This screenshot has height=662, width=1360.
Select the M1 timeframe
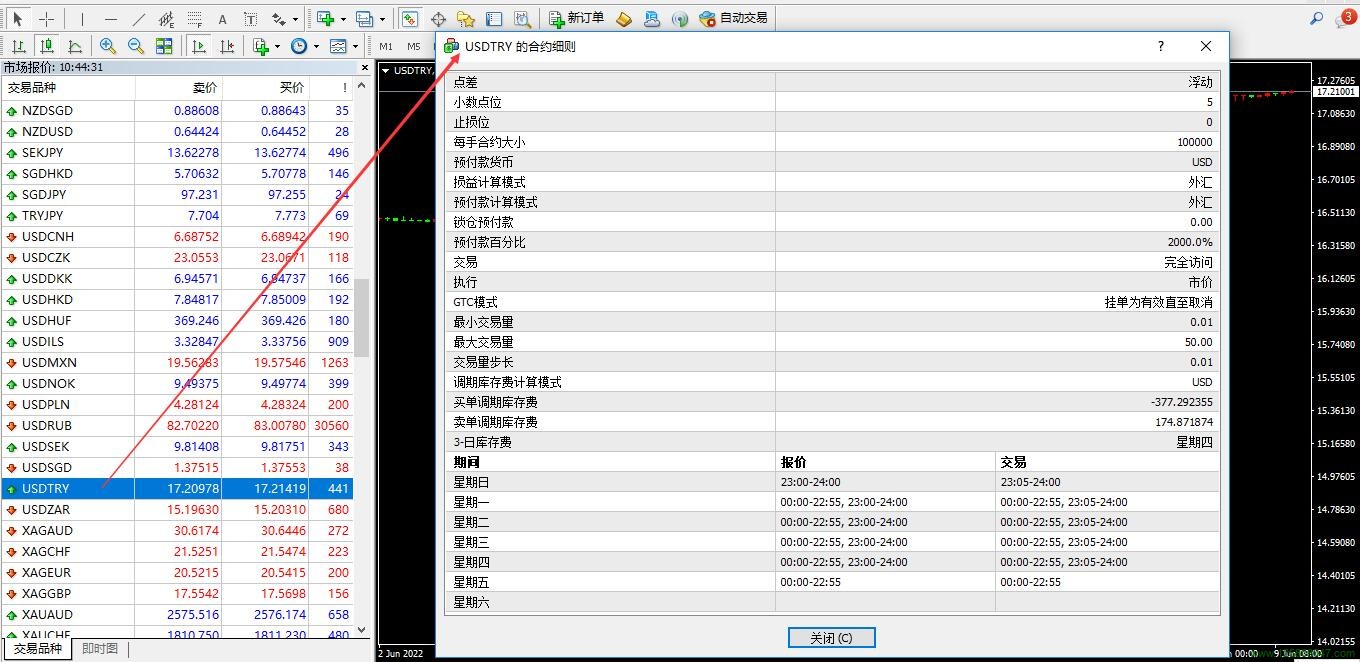386,46
